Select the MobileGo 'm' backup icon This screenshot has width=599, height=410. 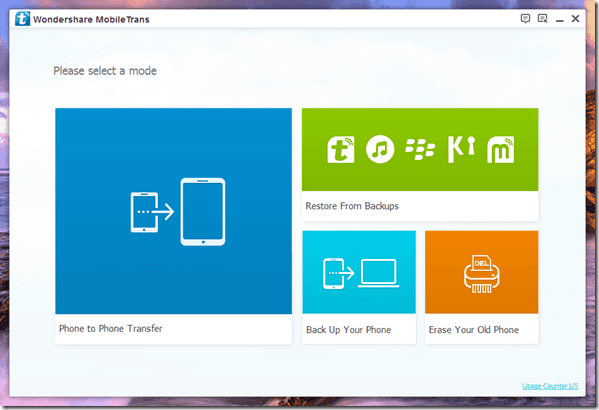point(500,149)
